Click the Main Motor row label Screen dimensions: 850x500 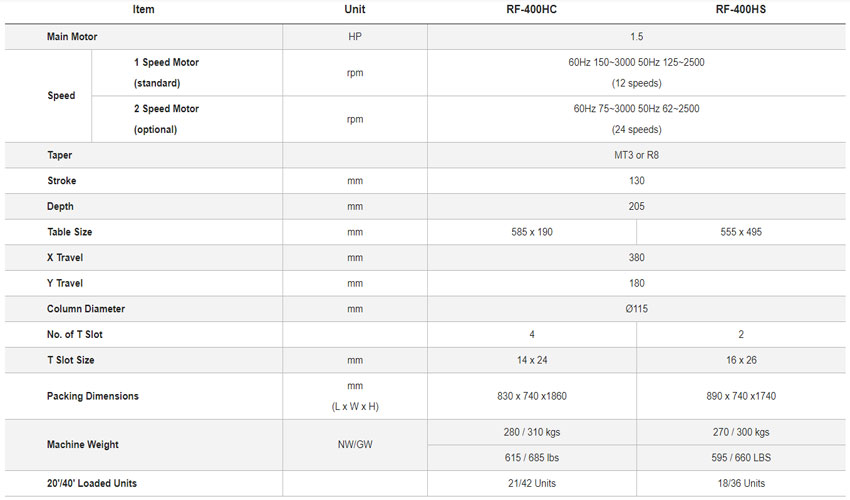pos(73,36)
